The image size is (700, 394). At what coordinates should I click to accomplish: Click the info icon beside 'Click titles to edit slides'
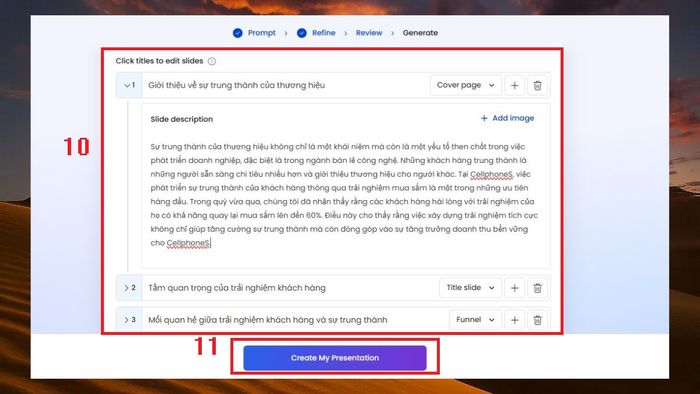pyautogui.click(x=212, y=61)
